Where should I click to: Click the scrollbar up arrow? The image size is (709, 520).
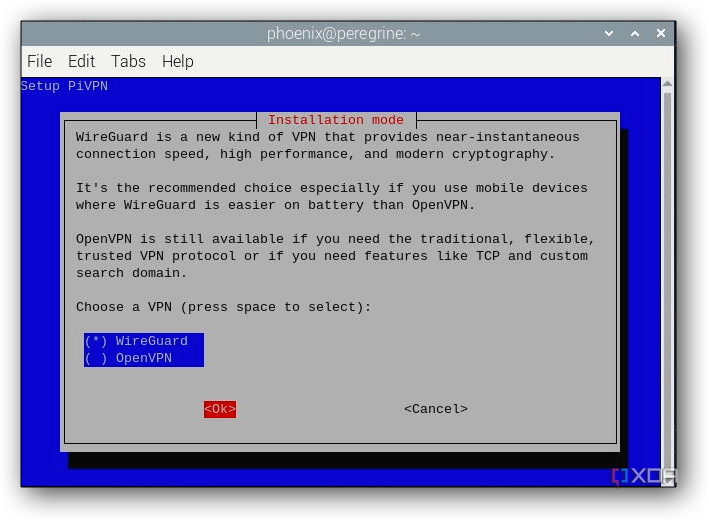[667, 86]
